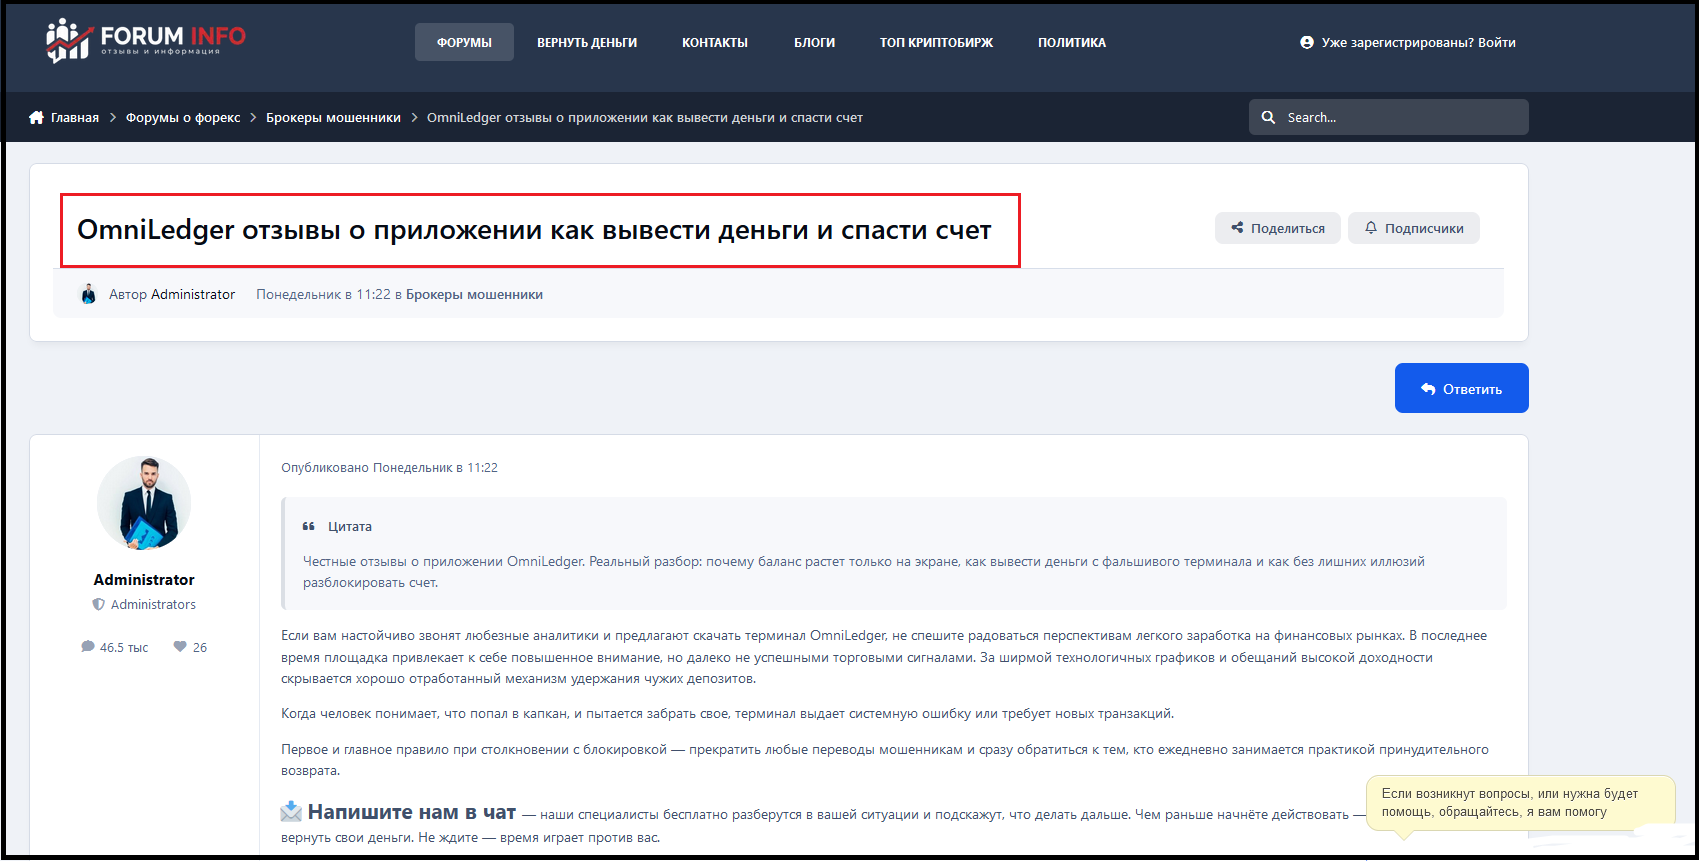
Task: Click the home icon in breadcrumbs
Action: pos(36,117)
